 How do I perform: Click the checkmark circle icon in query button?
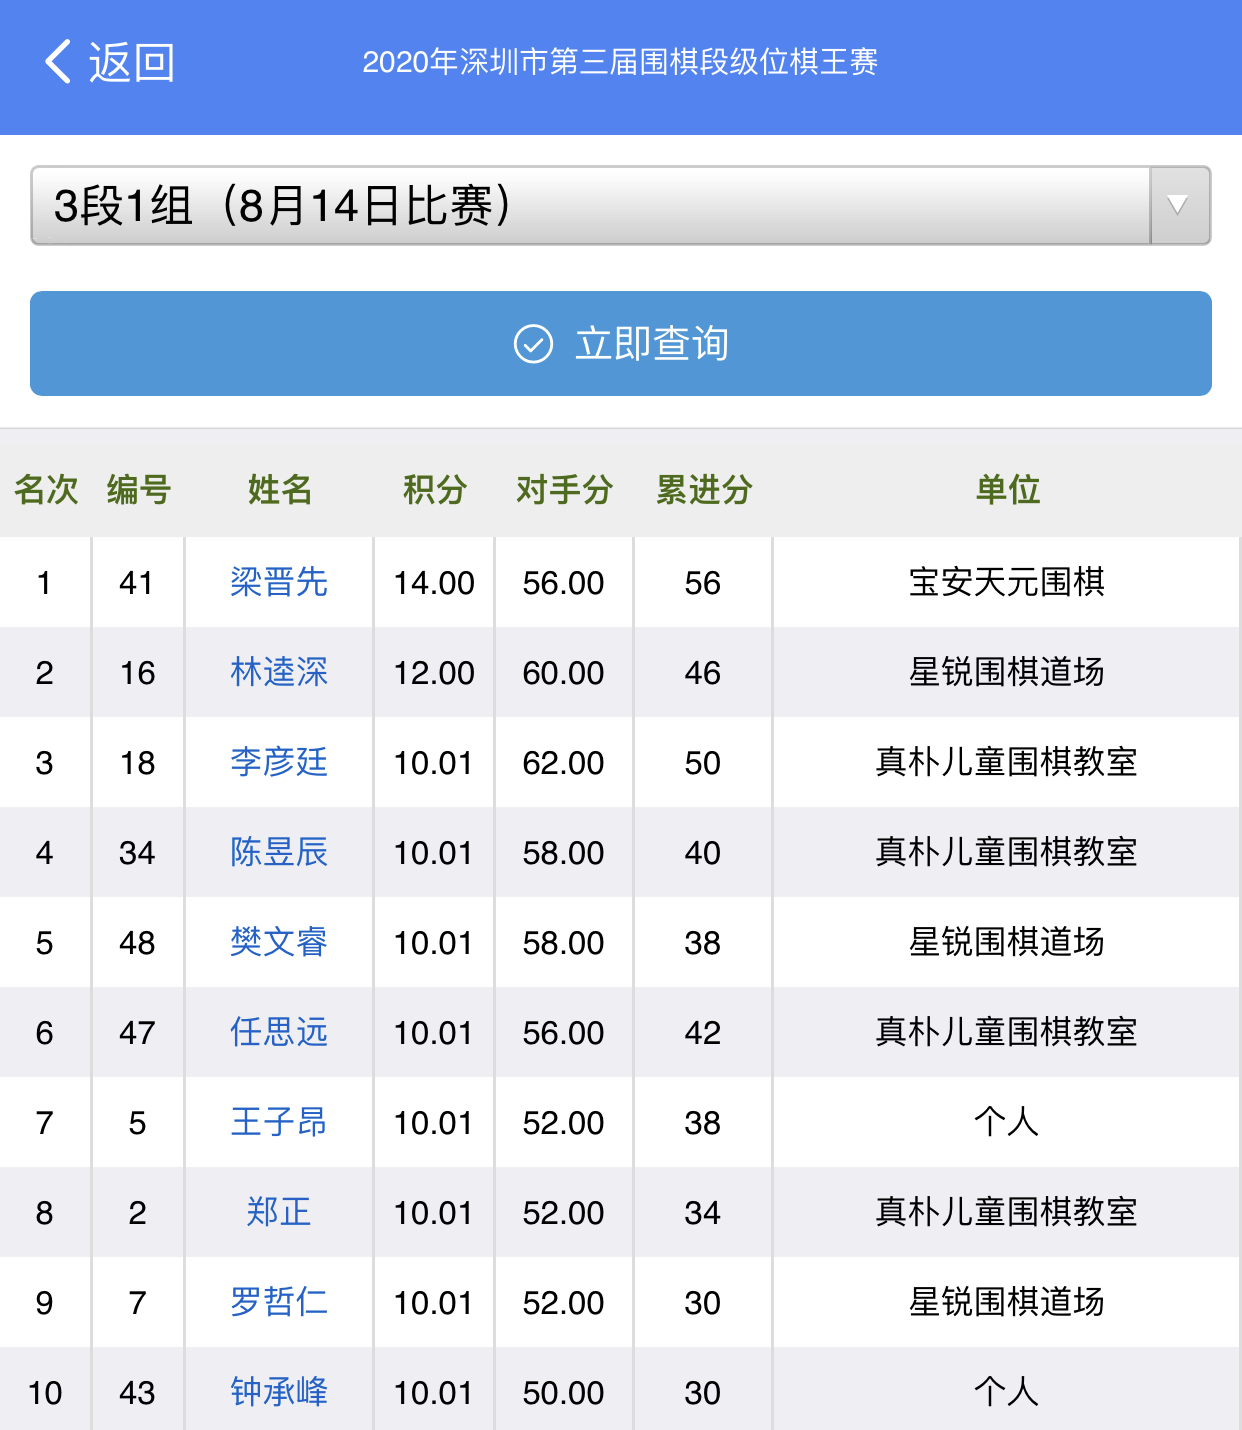tap(533, 344)
